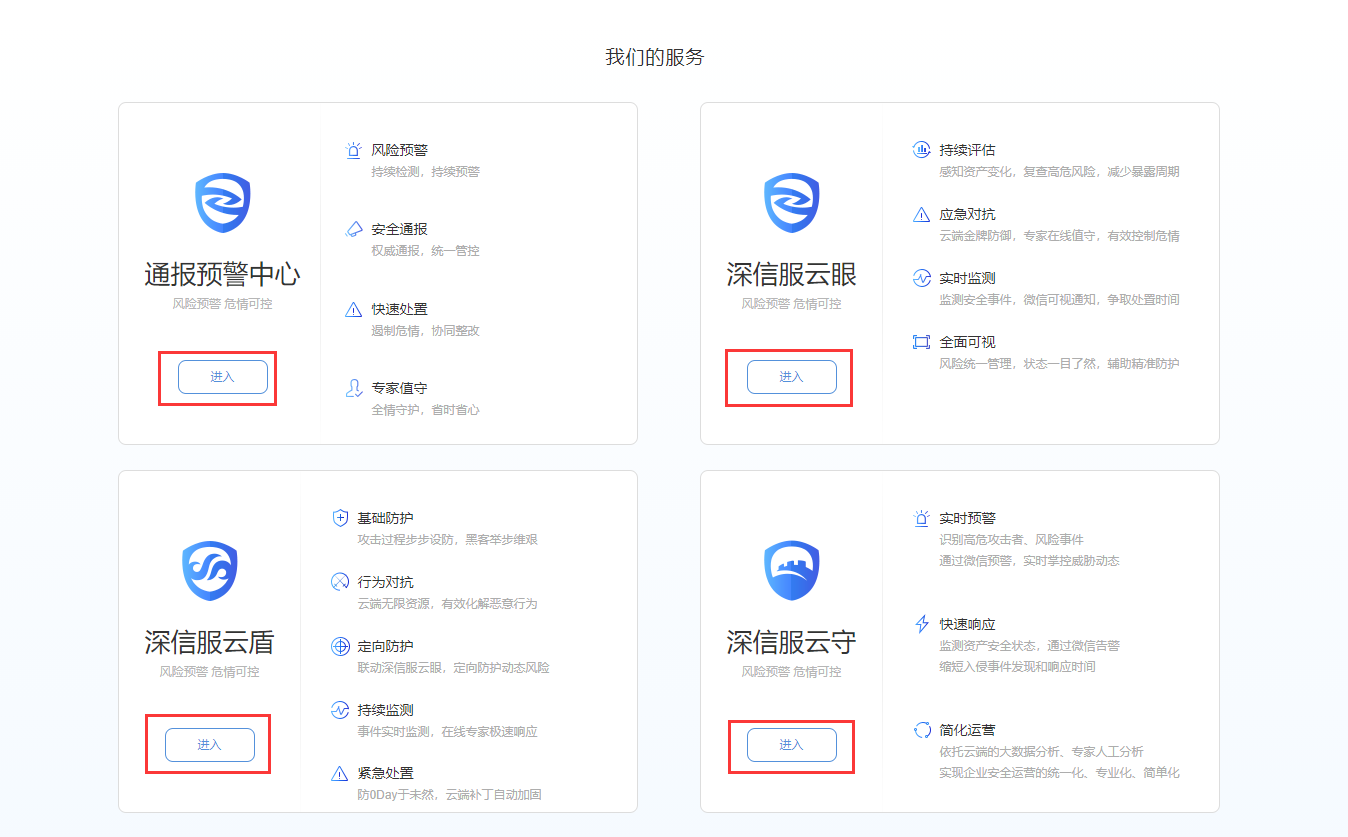Click the 实时预警 feature label
Image resolution: width=1348 pixels, height=837 pixels.
pos(967,518)
